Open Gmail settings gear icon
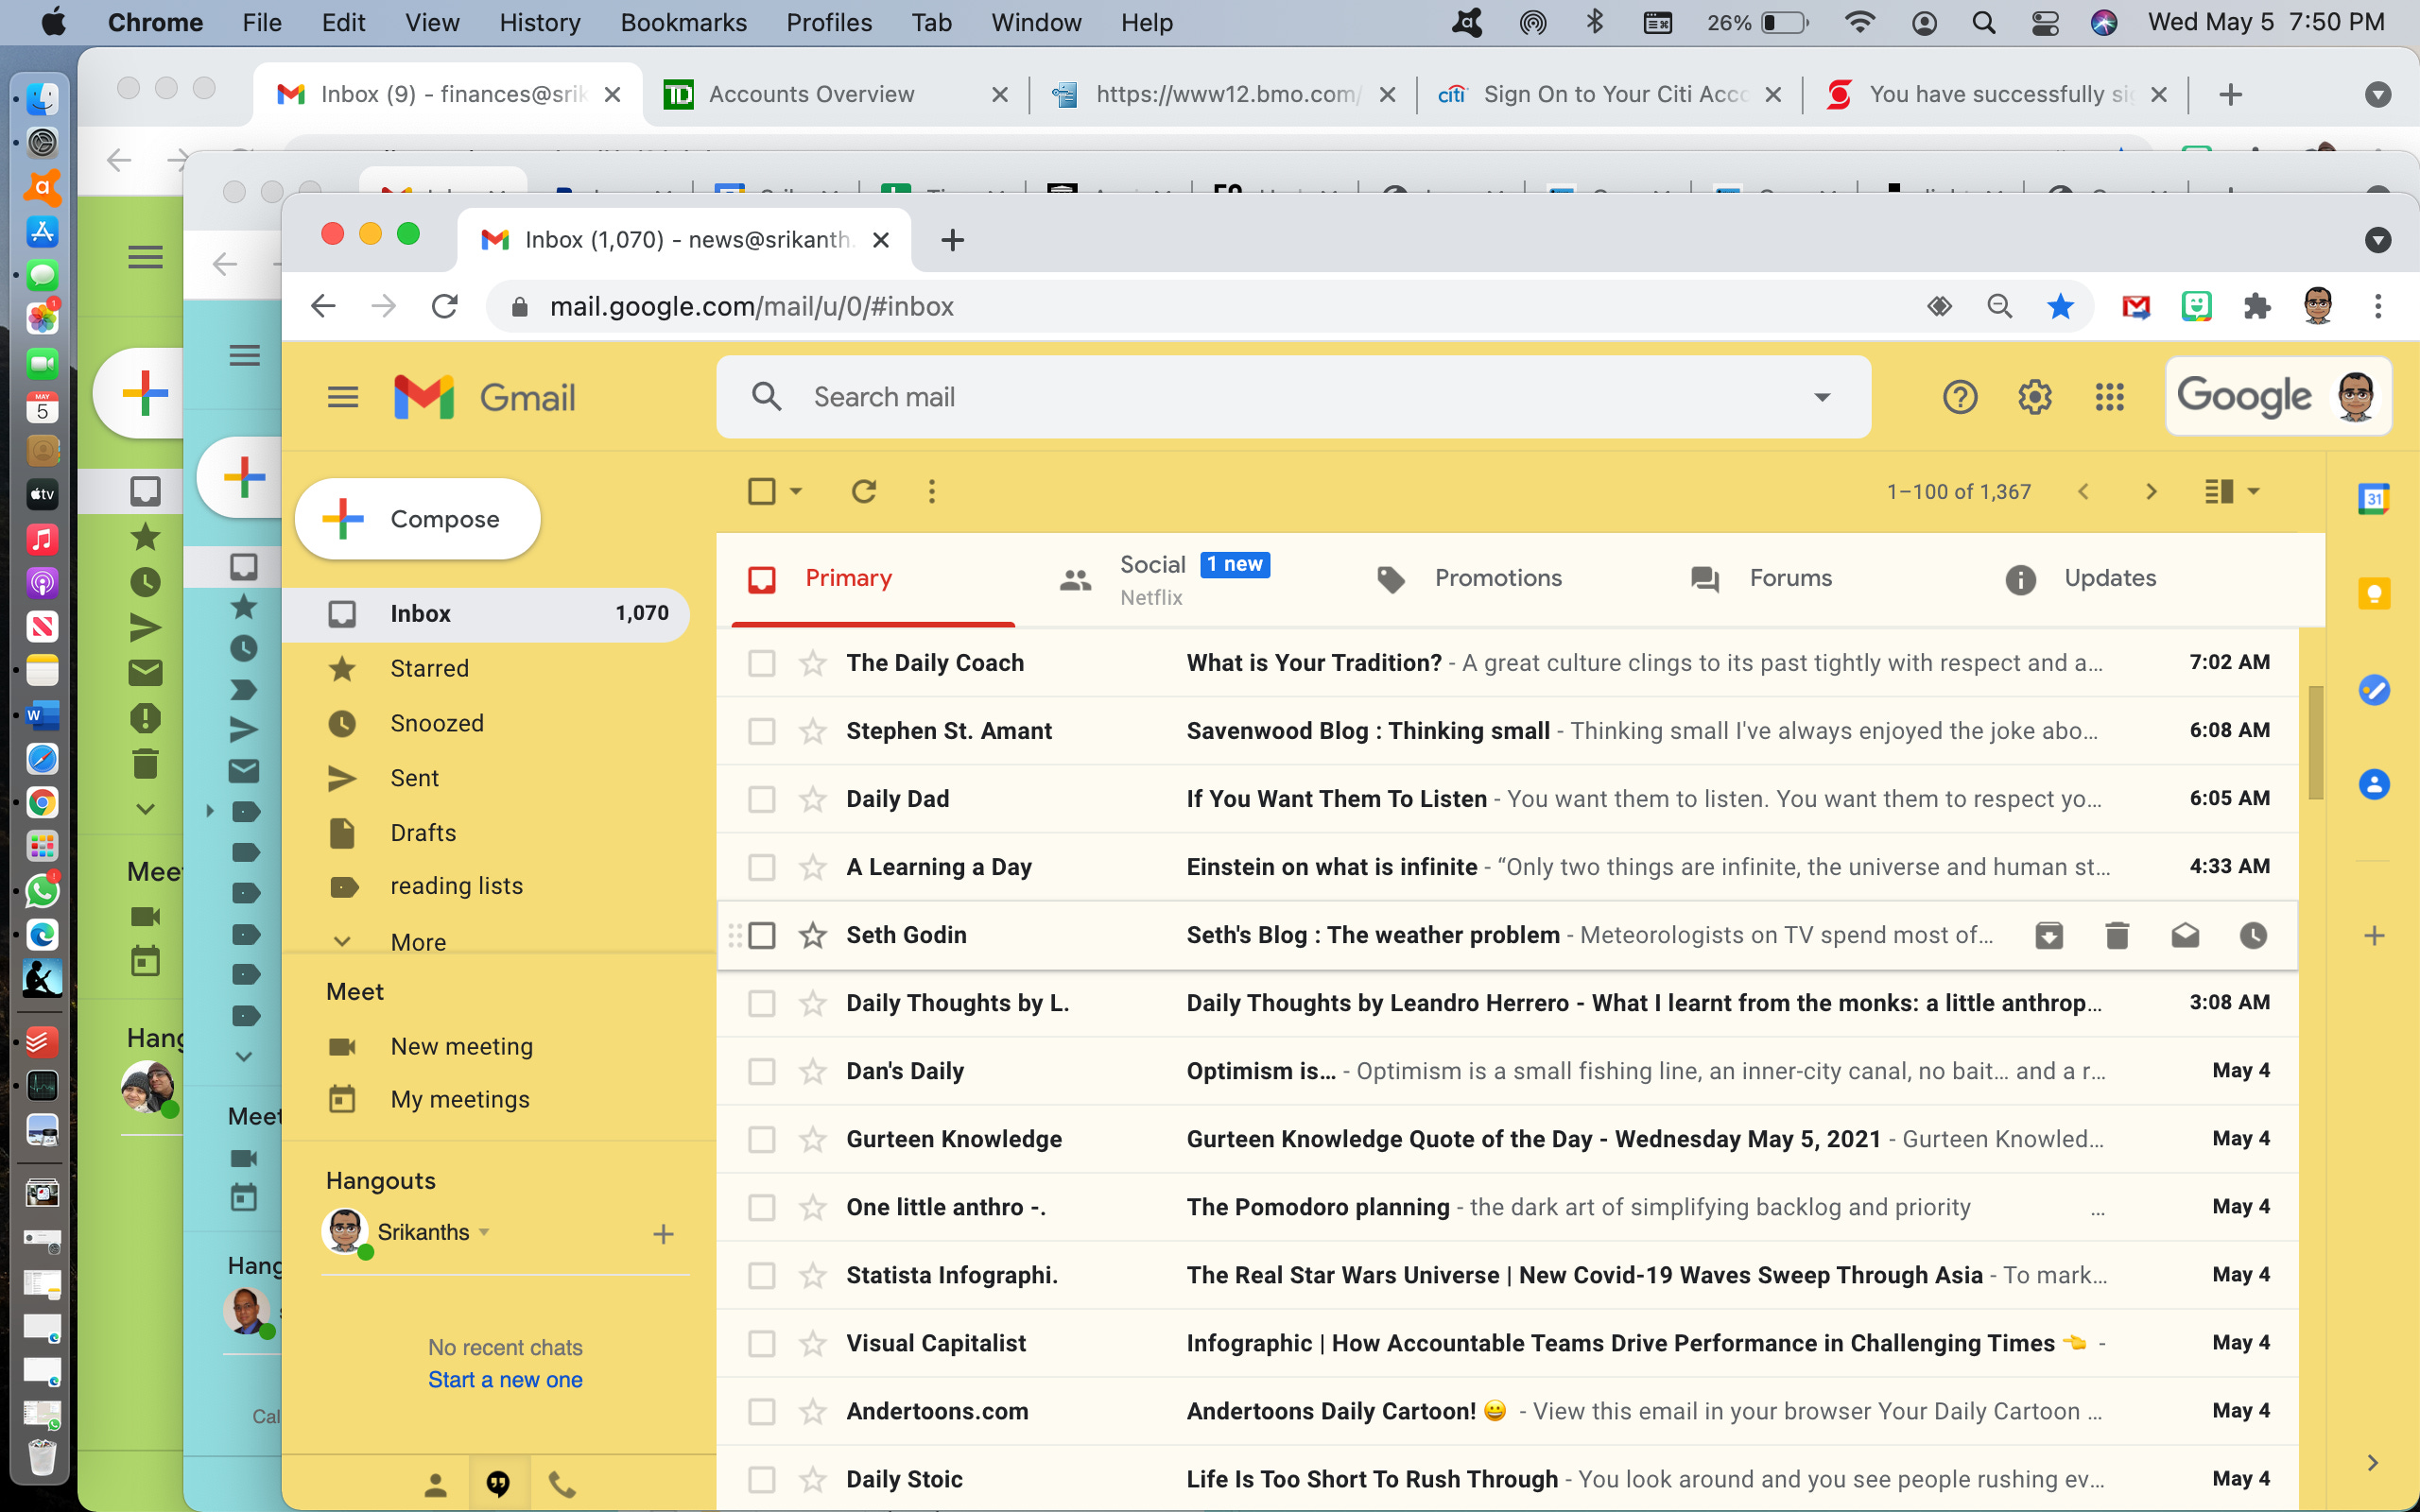The width and height of the screenshot is (2420, 1512). tap(2034, 397)
